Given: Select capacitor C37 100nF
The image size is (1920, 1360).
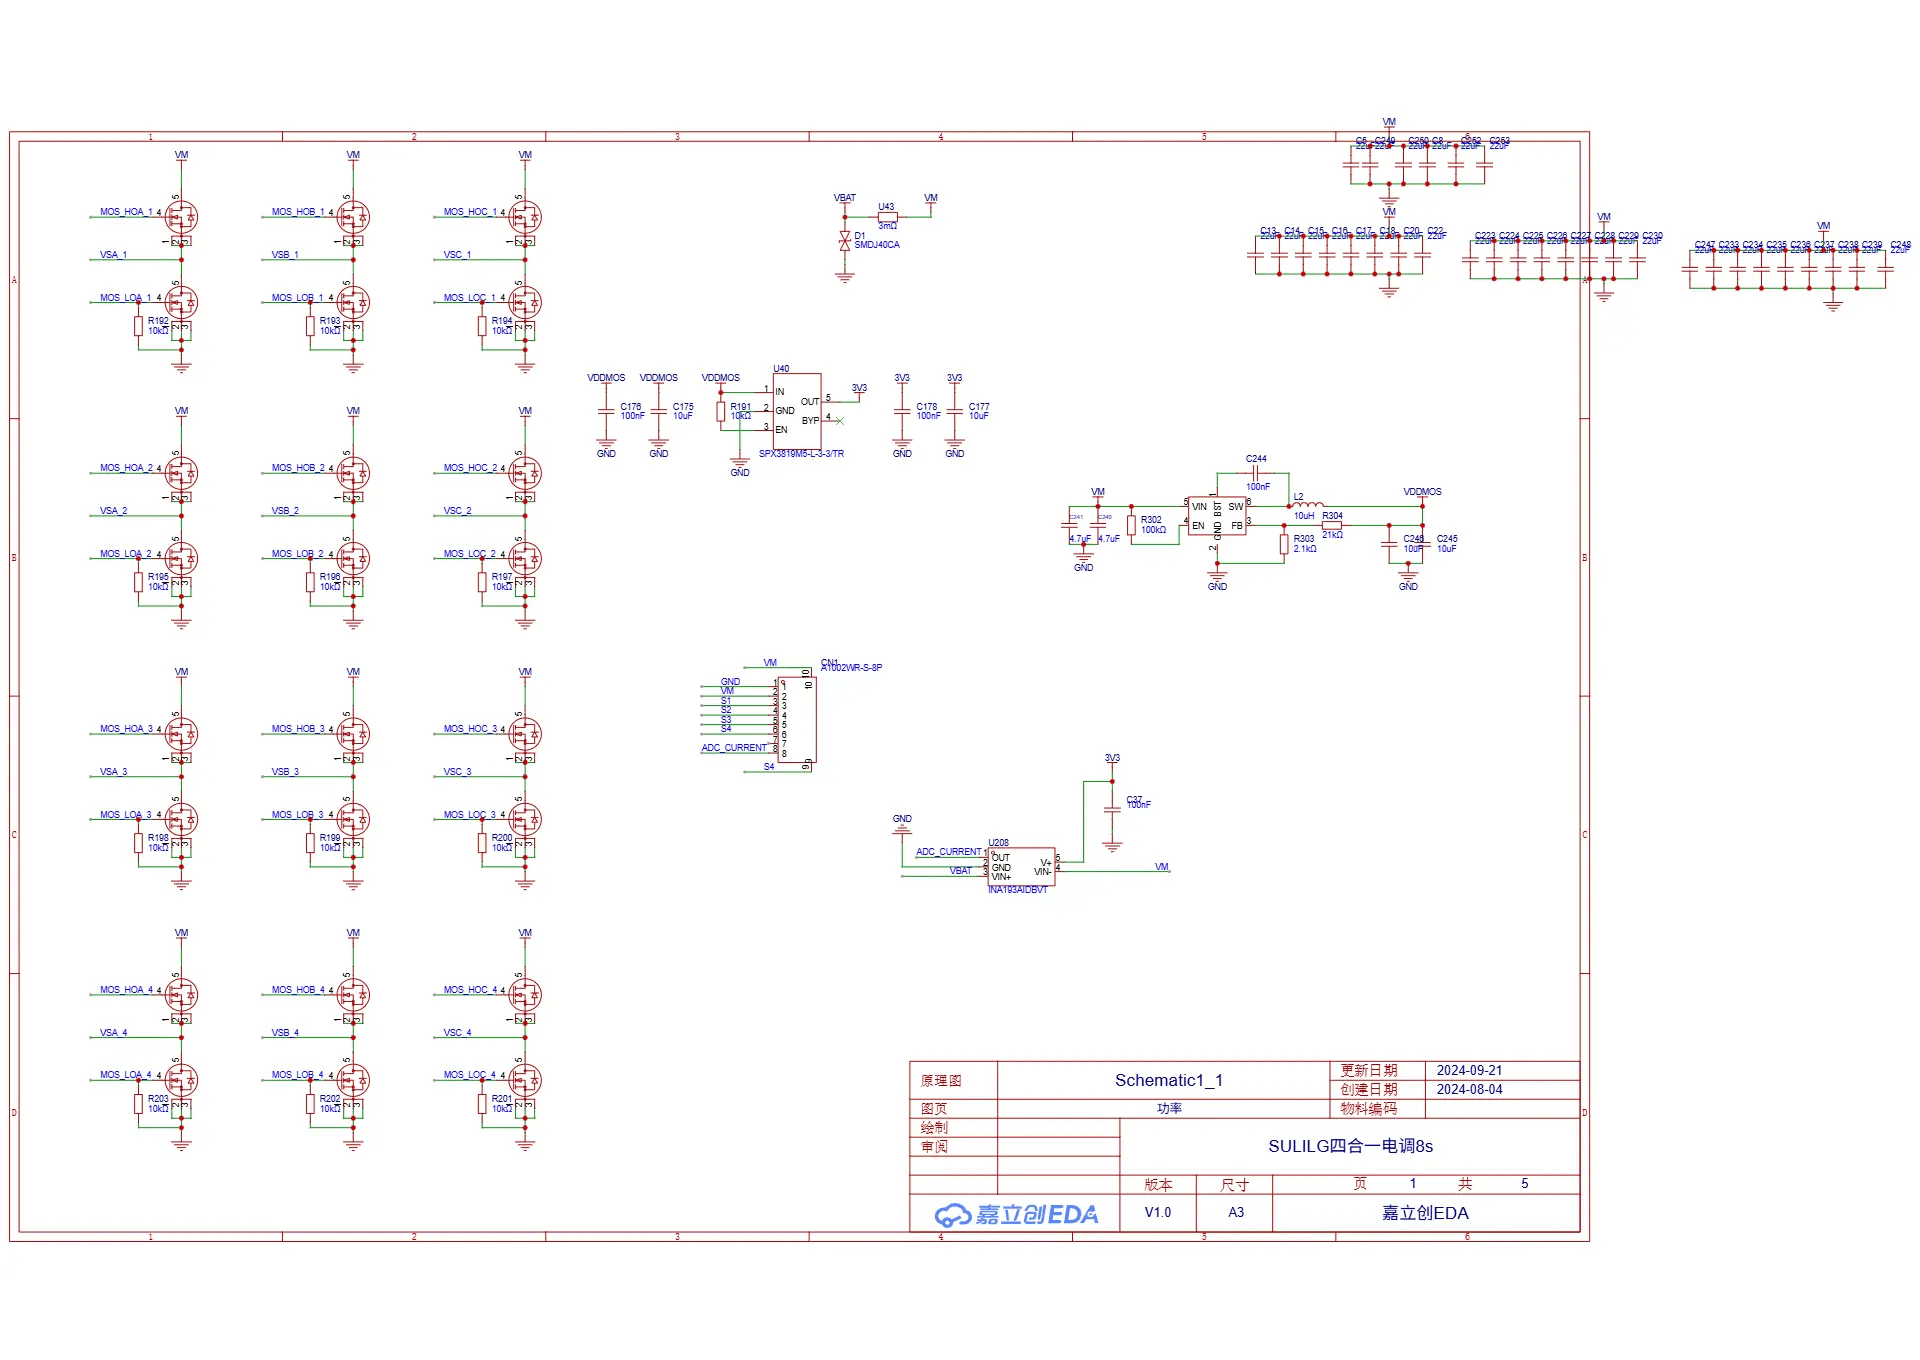Looking at the screenshot, I should (1112, 810).
